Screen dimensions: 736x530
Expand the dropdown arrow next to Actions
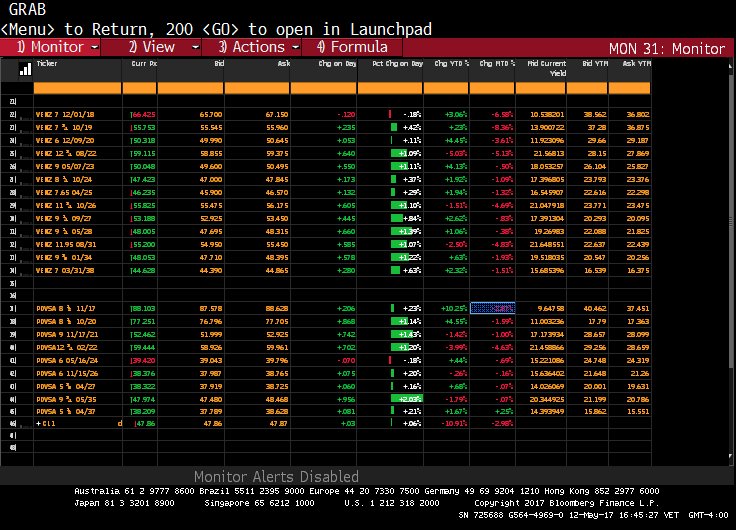pyautogui.click(x=296, y=47)
